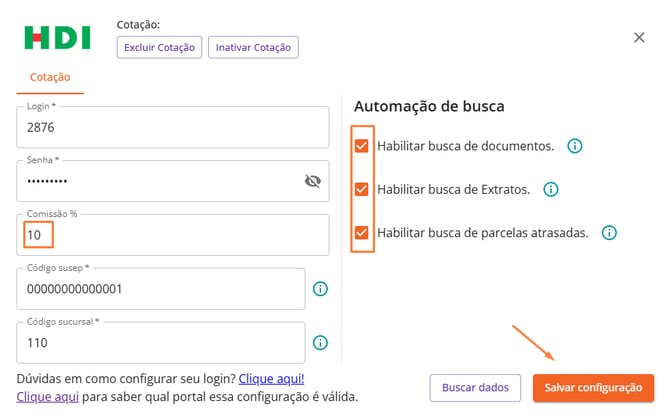The width and height of the screenshot is (670, 419).
Task: Click info icon beside parcelas atrasadas
Action: pos(609,233)
